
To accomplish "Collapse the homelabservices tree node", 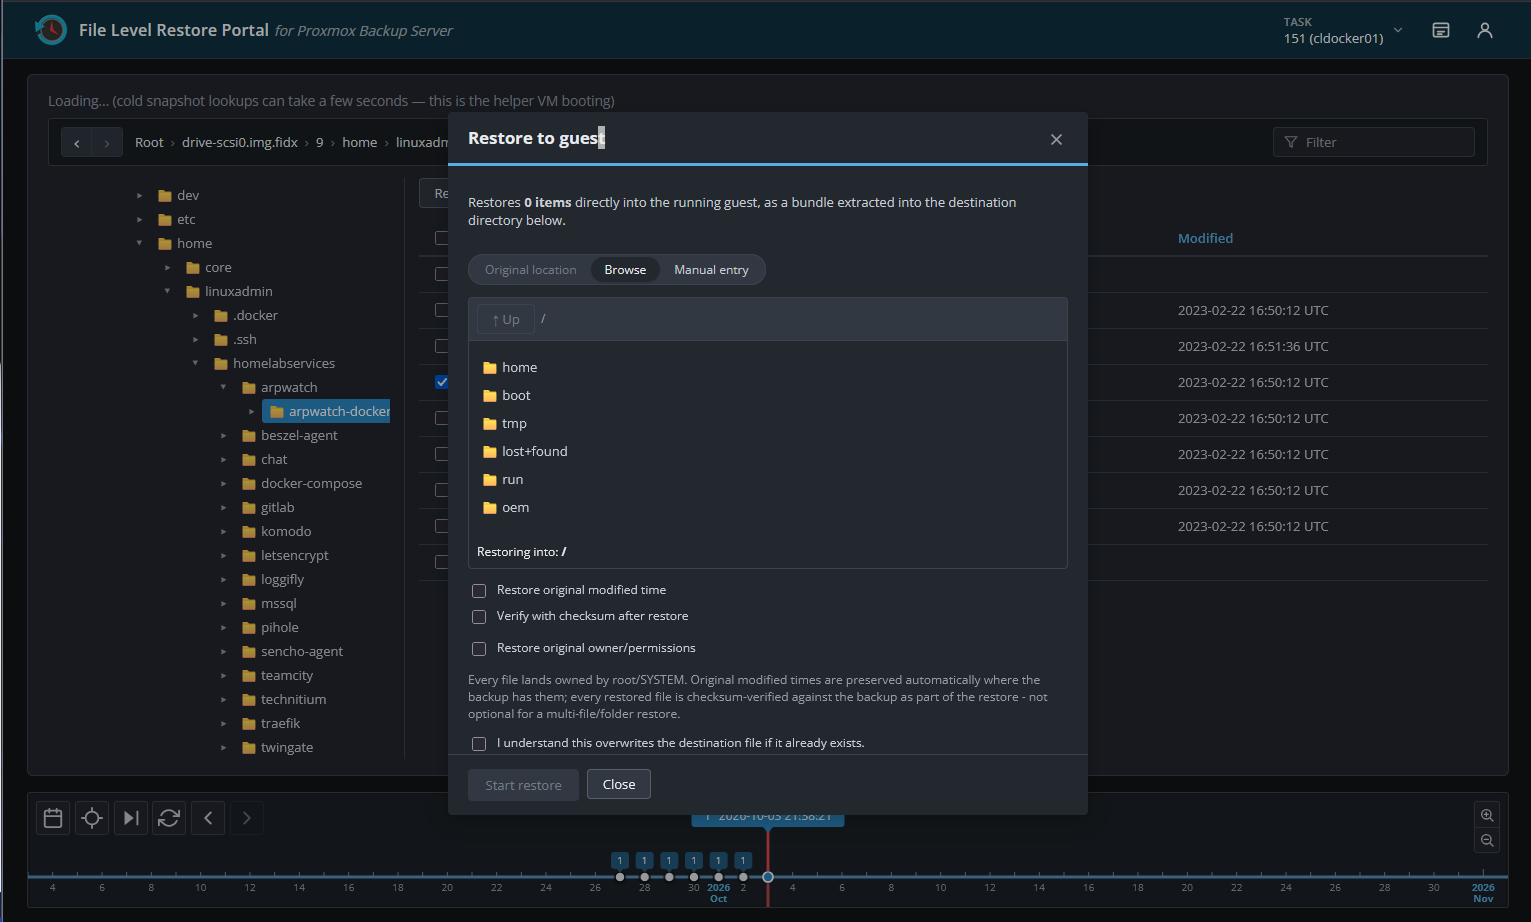I will tap(195, 364).
